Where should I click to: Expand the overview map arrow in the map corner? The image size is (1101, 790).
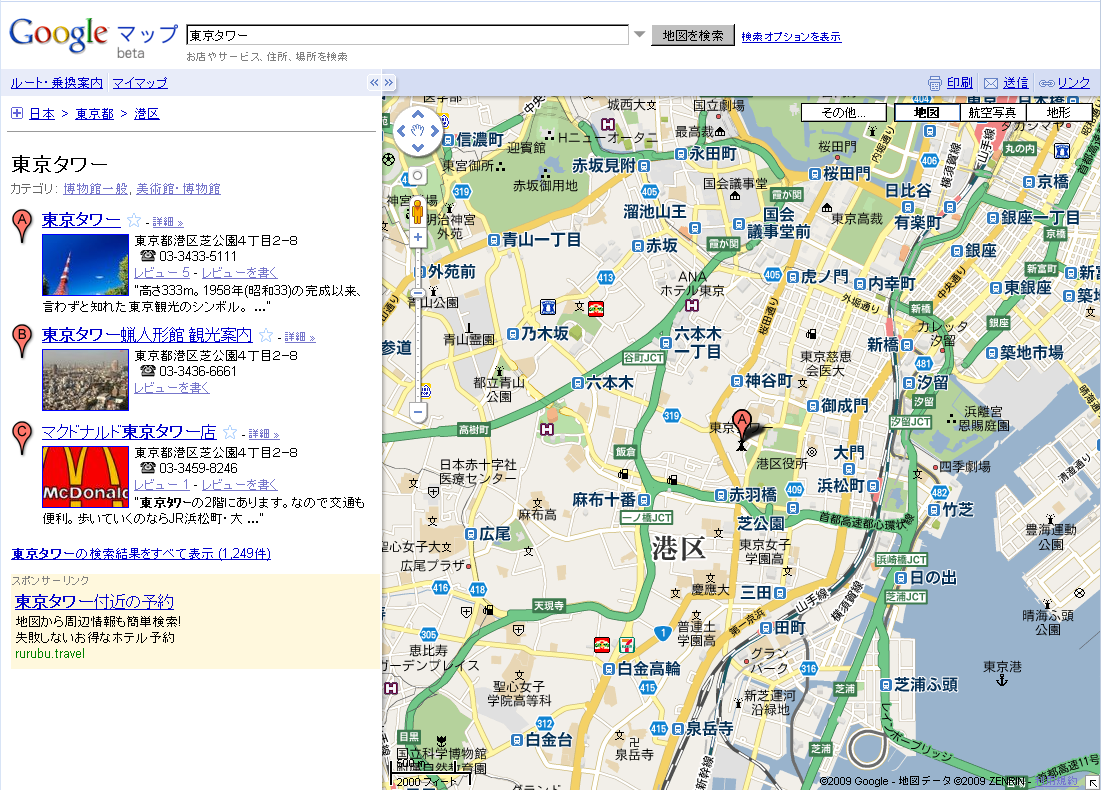coord(1093,782)
